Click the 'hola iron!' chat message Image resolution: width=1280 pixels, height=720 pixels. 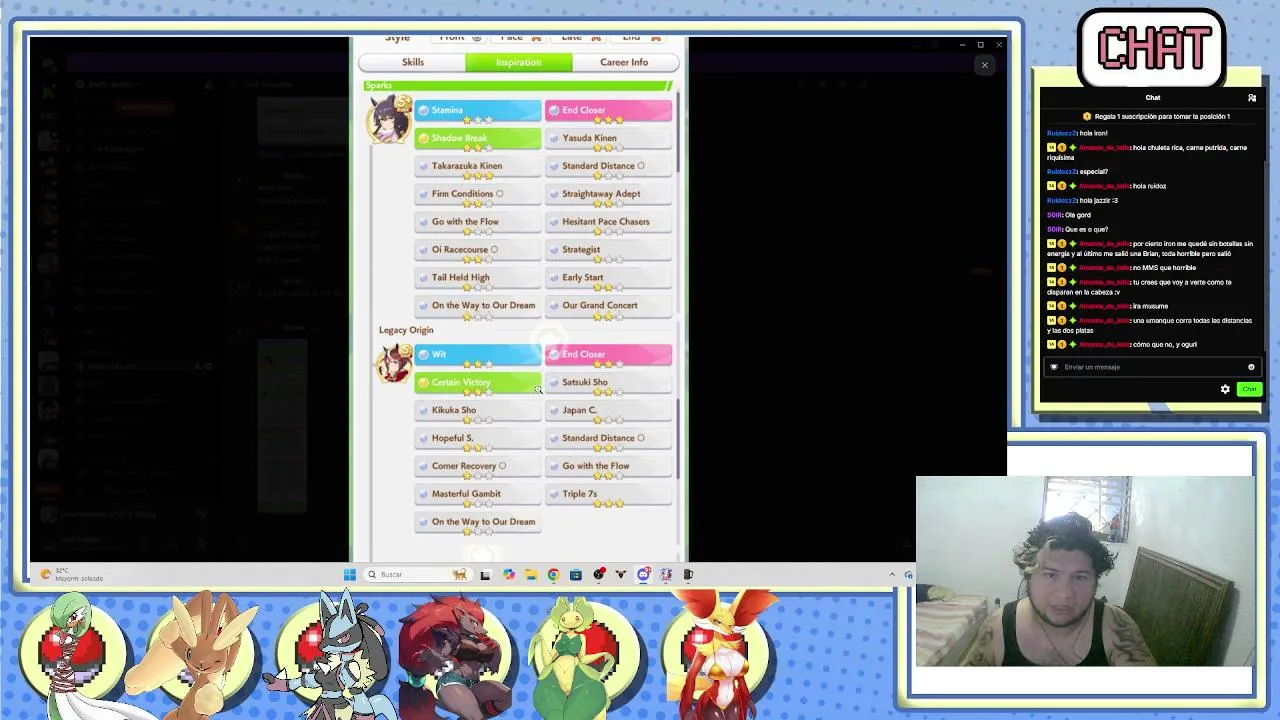point(1077,133)
